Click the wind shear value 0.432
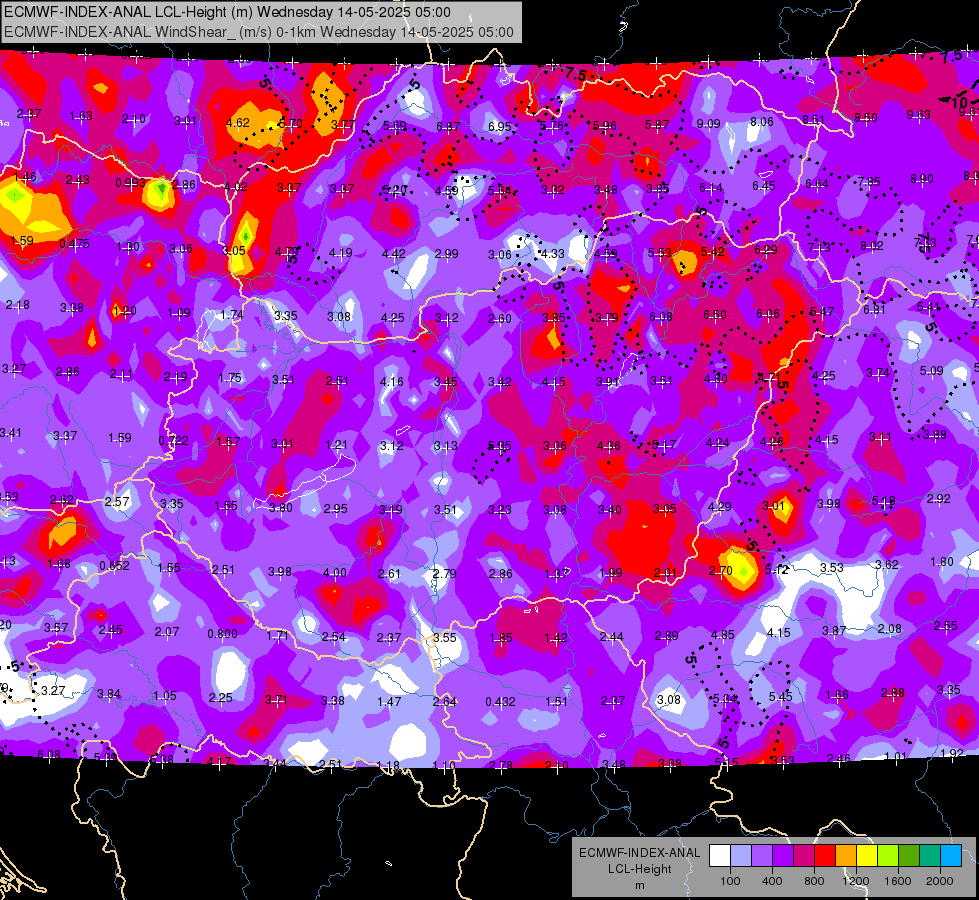979x900 pixels. tap(501, 701)
